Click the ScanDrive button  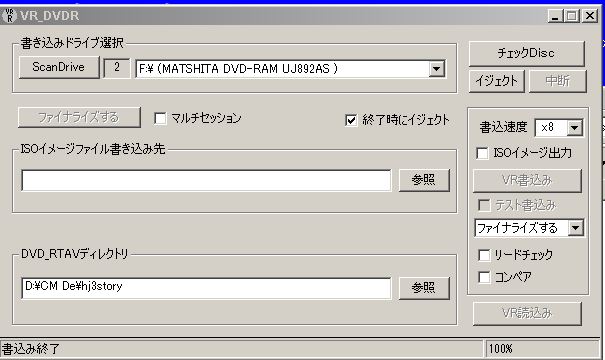click(59, 67)
